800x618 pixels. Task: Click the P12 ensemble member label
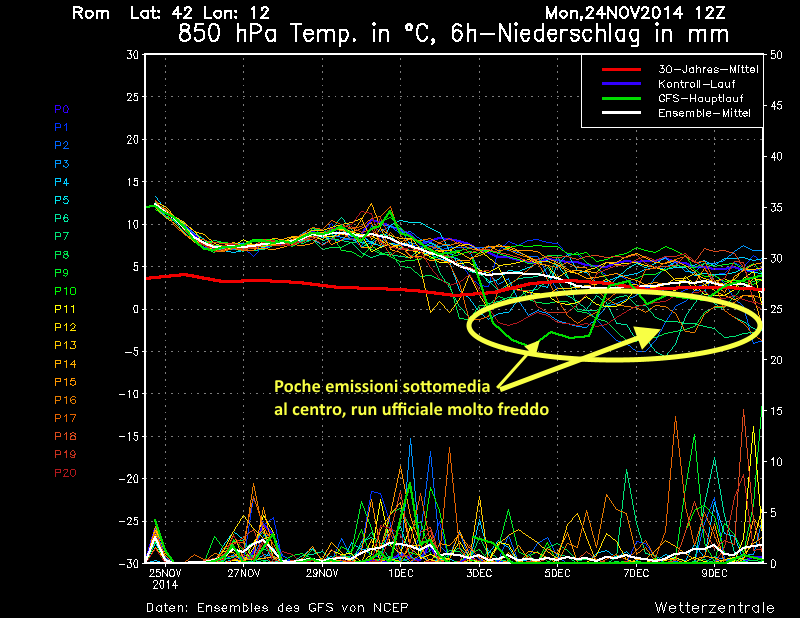[65, 327]
